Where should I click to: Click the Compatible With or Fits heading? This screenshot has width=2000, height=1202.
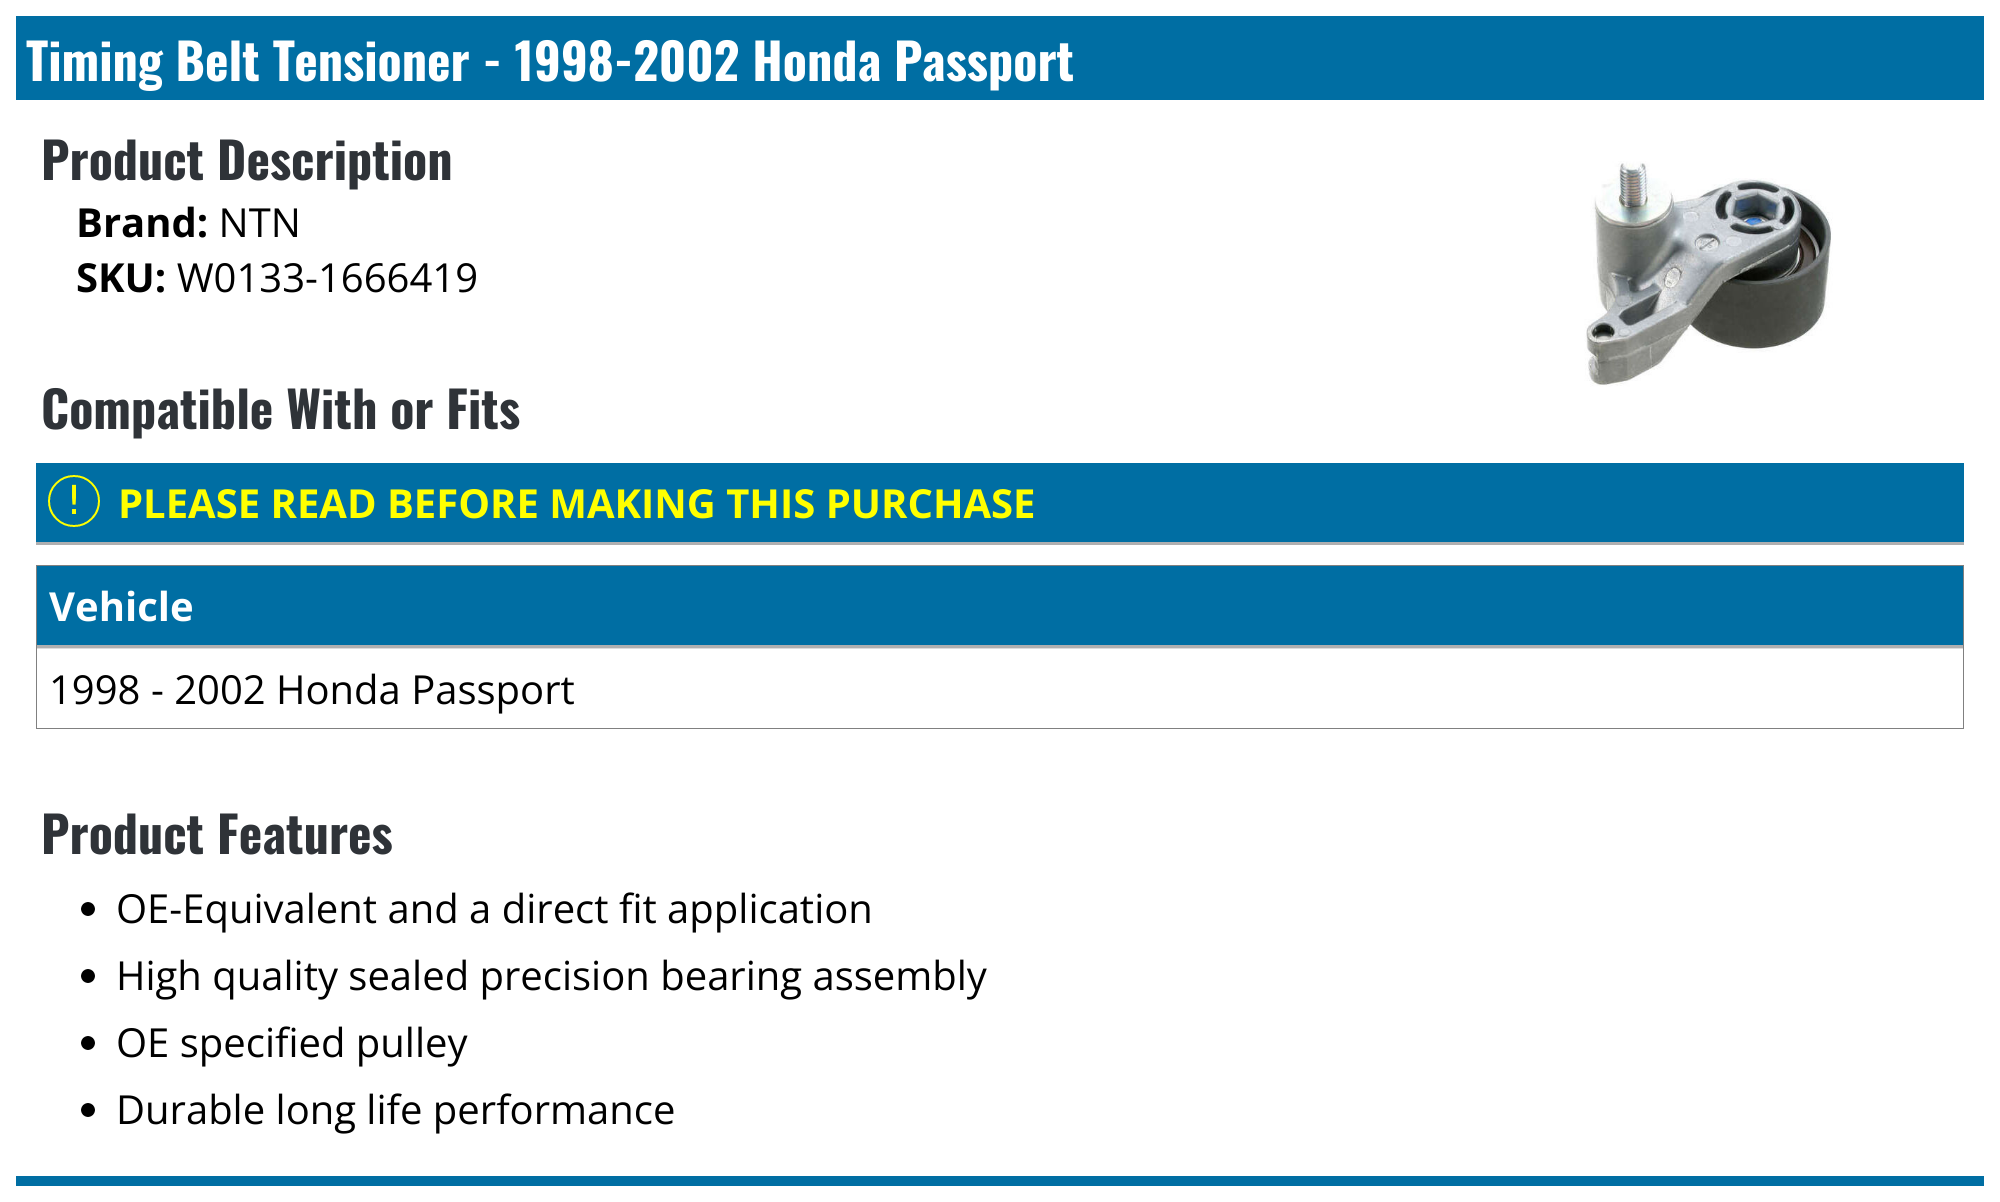tap(281, 410)
